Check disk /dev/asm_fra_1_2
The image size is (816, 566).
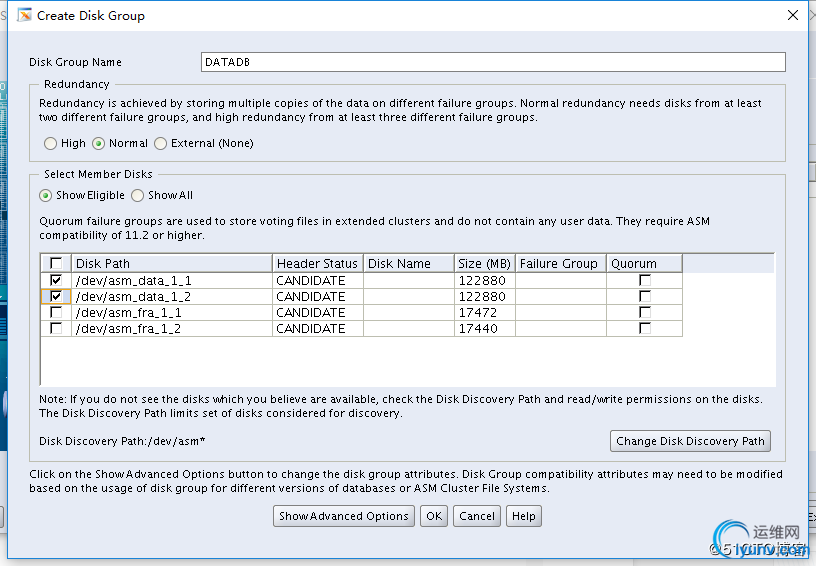56,329
